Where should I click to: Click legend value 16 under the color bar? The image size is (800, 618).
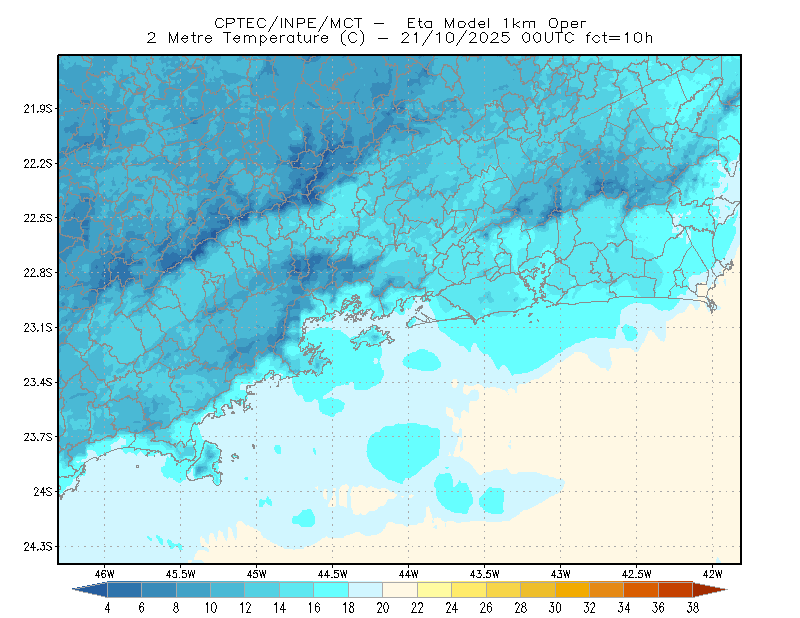click(314, 608)
